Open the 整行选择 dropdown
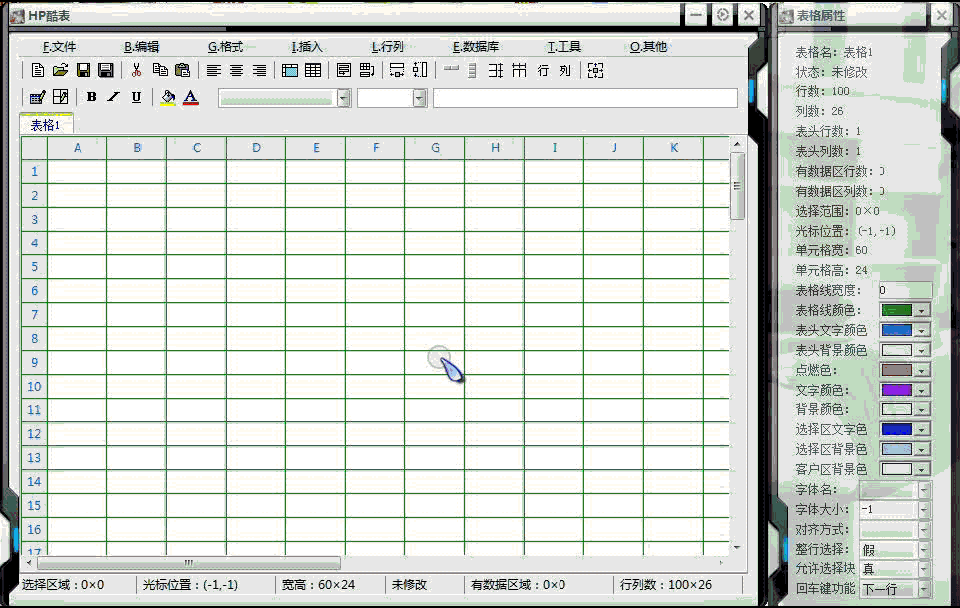 point(923,549)
